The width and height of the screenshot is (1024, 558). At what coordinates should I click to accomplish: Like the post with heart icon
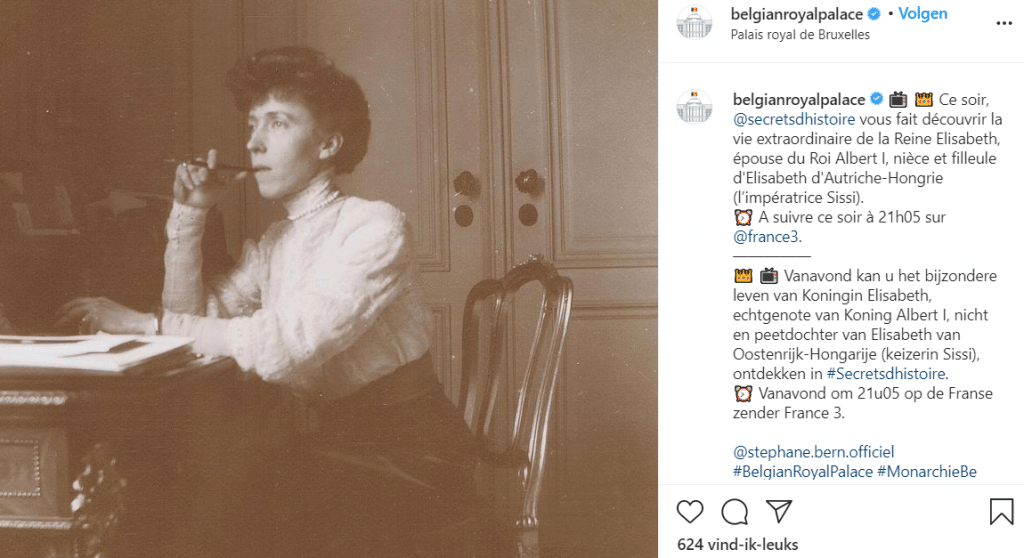click(x=690, y=512)
